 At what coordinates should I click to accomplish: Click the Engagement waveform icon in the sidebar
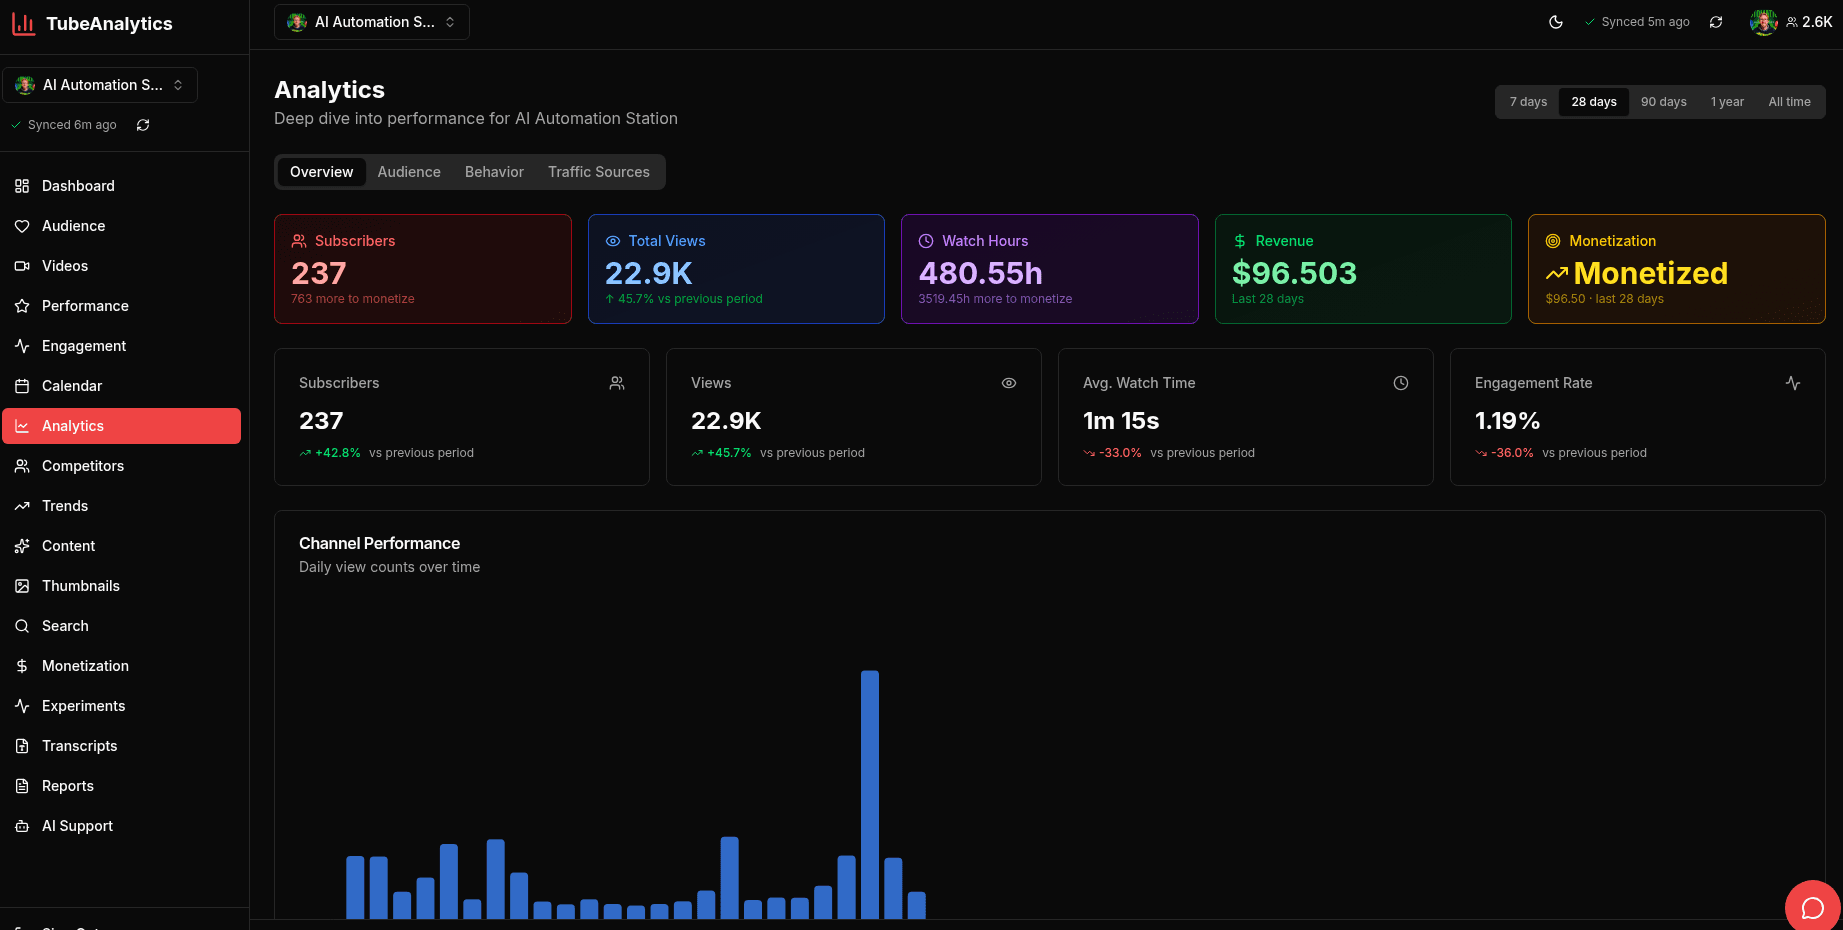click(22, 345)
